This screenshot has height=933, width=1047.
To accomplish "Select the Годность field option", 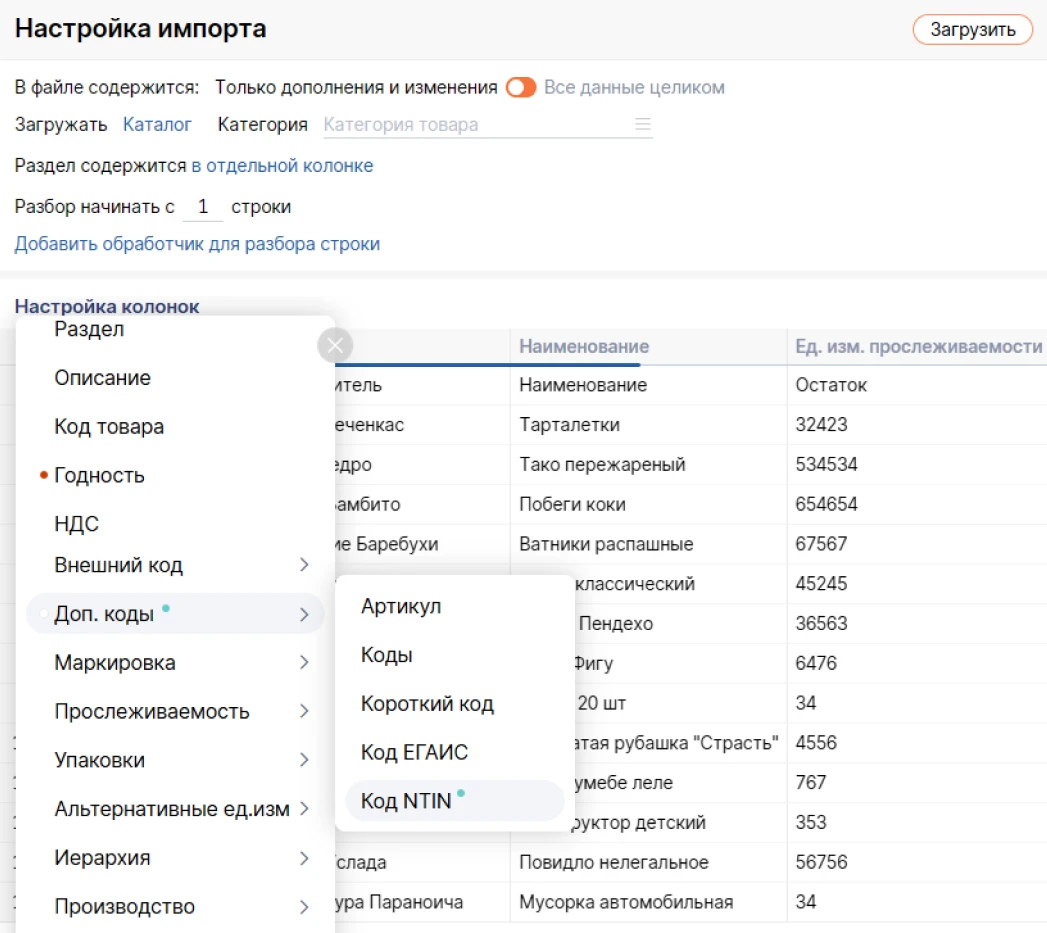I will point(99,476).
